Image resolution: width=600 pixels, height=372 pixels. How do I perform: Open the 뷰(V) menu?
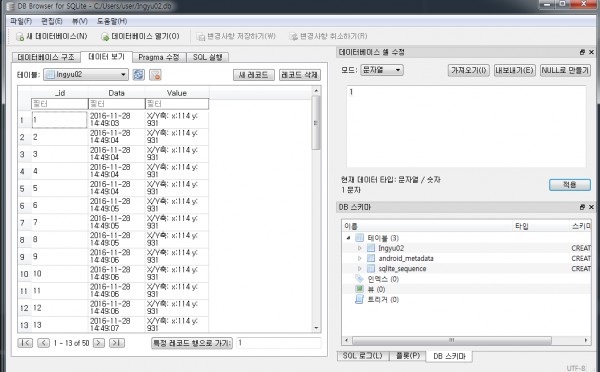(80, 21)
